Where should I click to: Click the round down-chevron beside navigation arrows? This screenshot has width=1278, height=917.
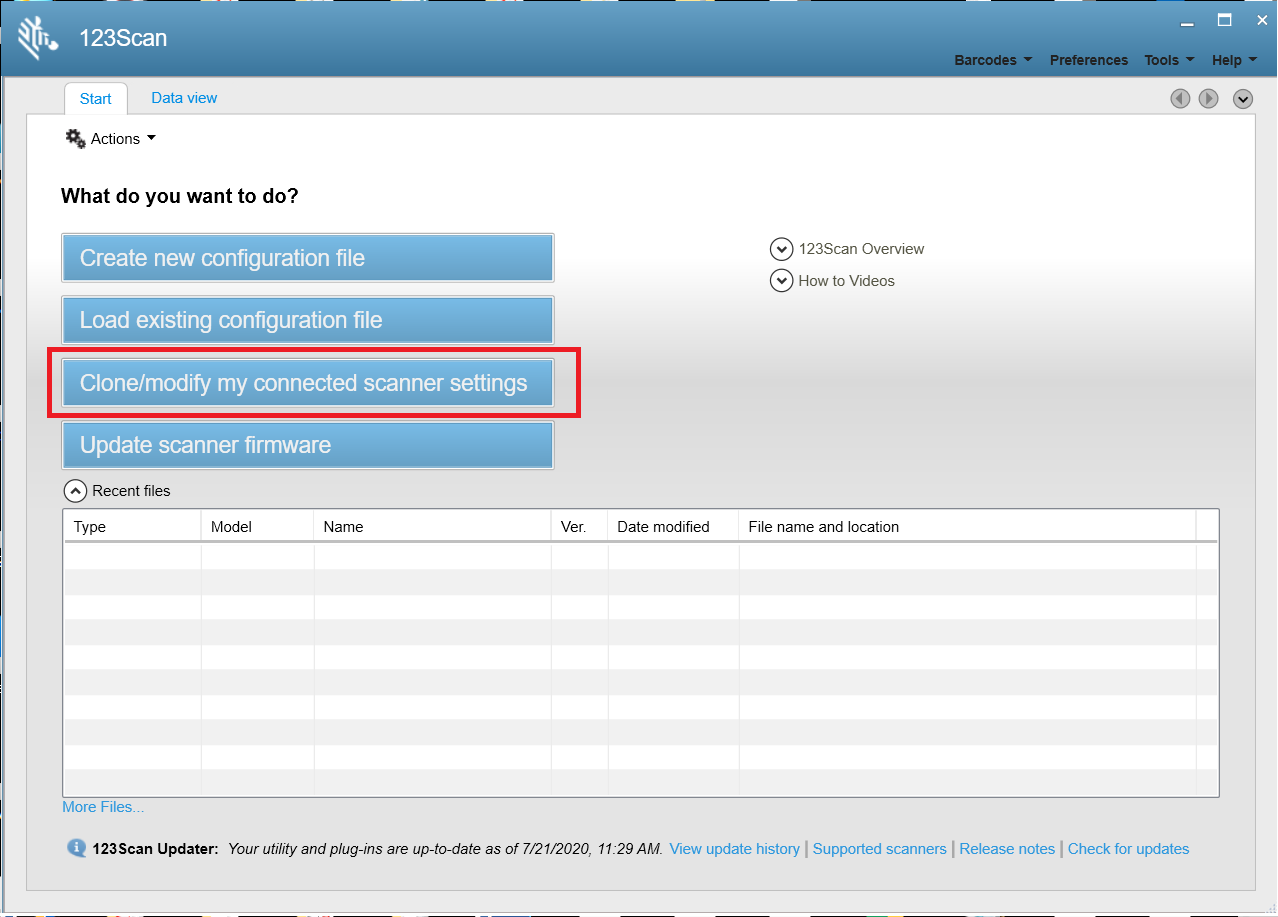(x=1243, y=98)
